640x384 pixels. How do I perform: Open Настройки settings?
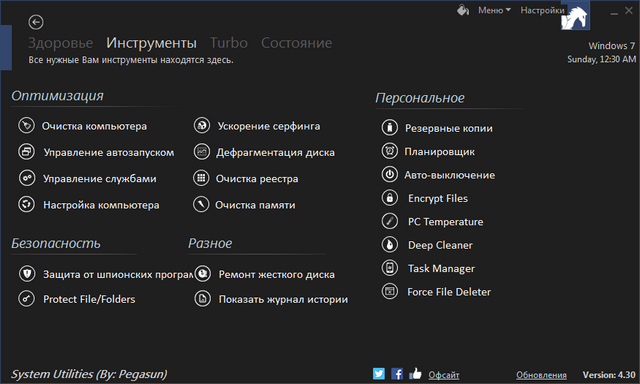click(542, 10)
